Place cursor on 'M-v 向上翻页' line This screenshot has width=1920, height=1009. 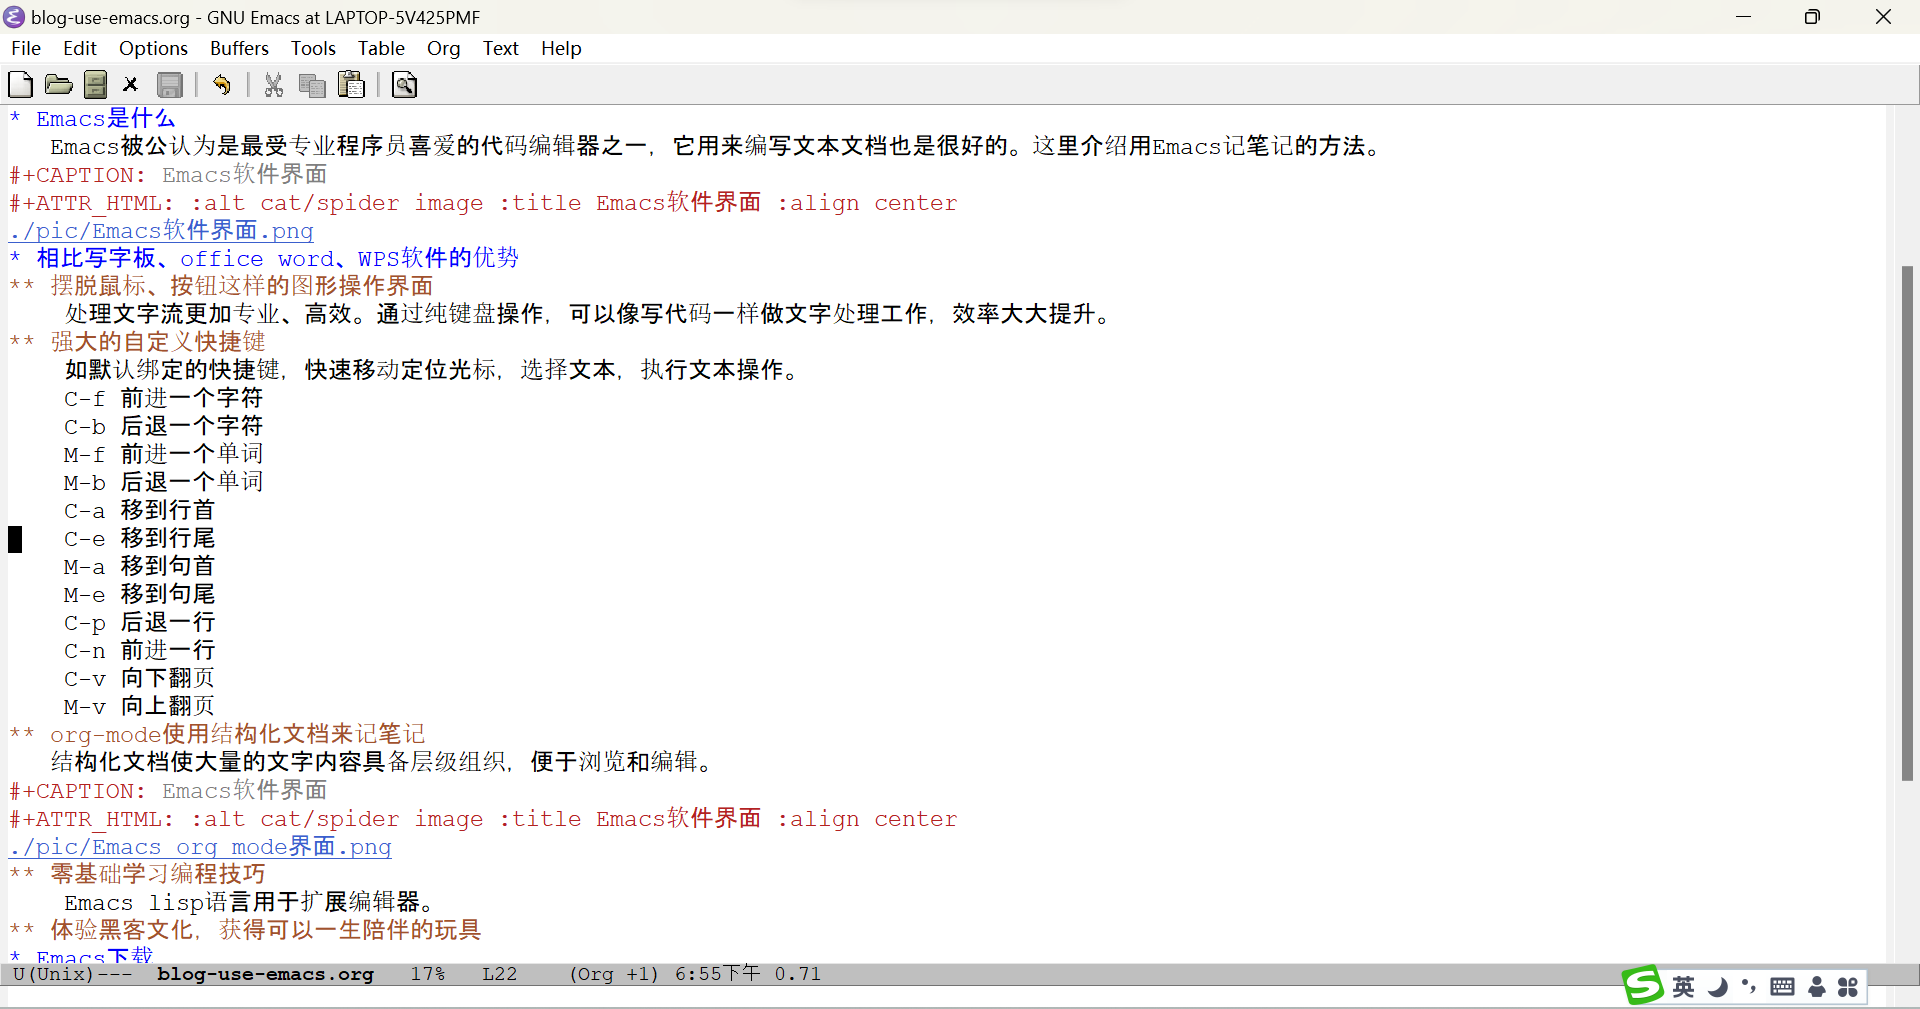point(139,707)
